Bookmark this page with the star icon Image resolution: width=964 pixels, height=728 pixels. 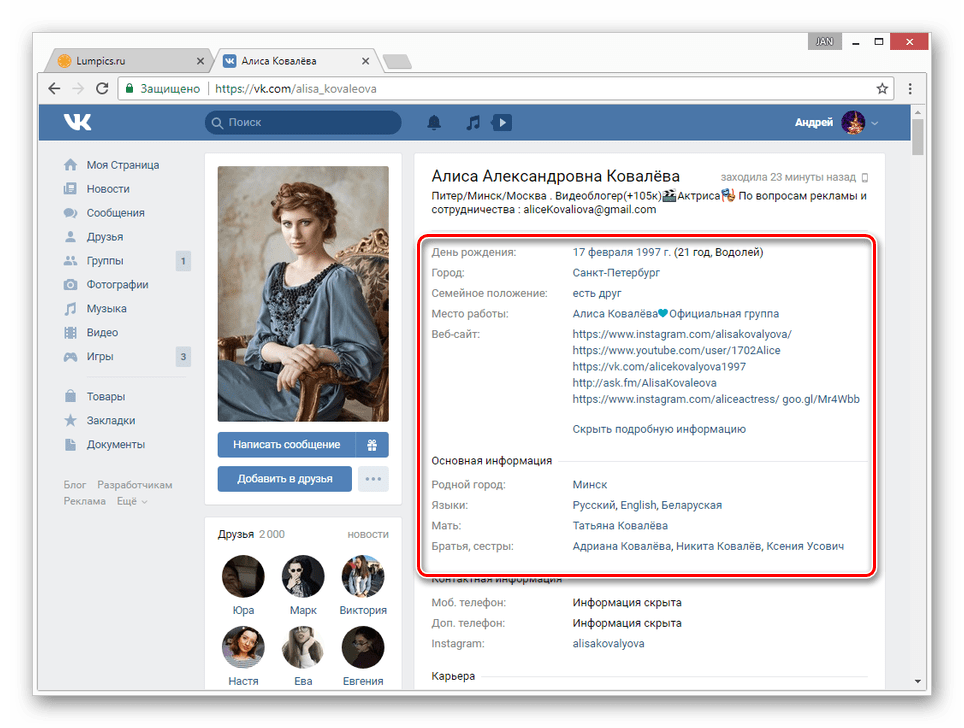pyautogui.click(x=881, y=88)
